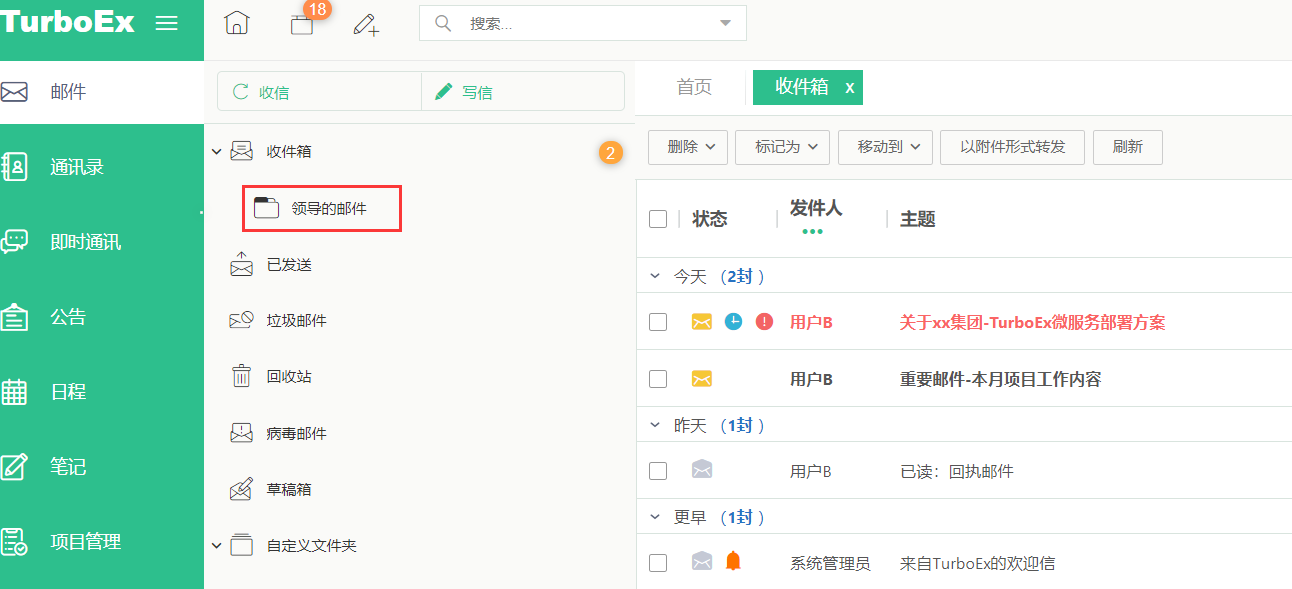Collapse the 昨天 mail group

click(655, 426)
